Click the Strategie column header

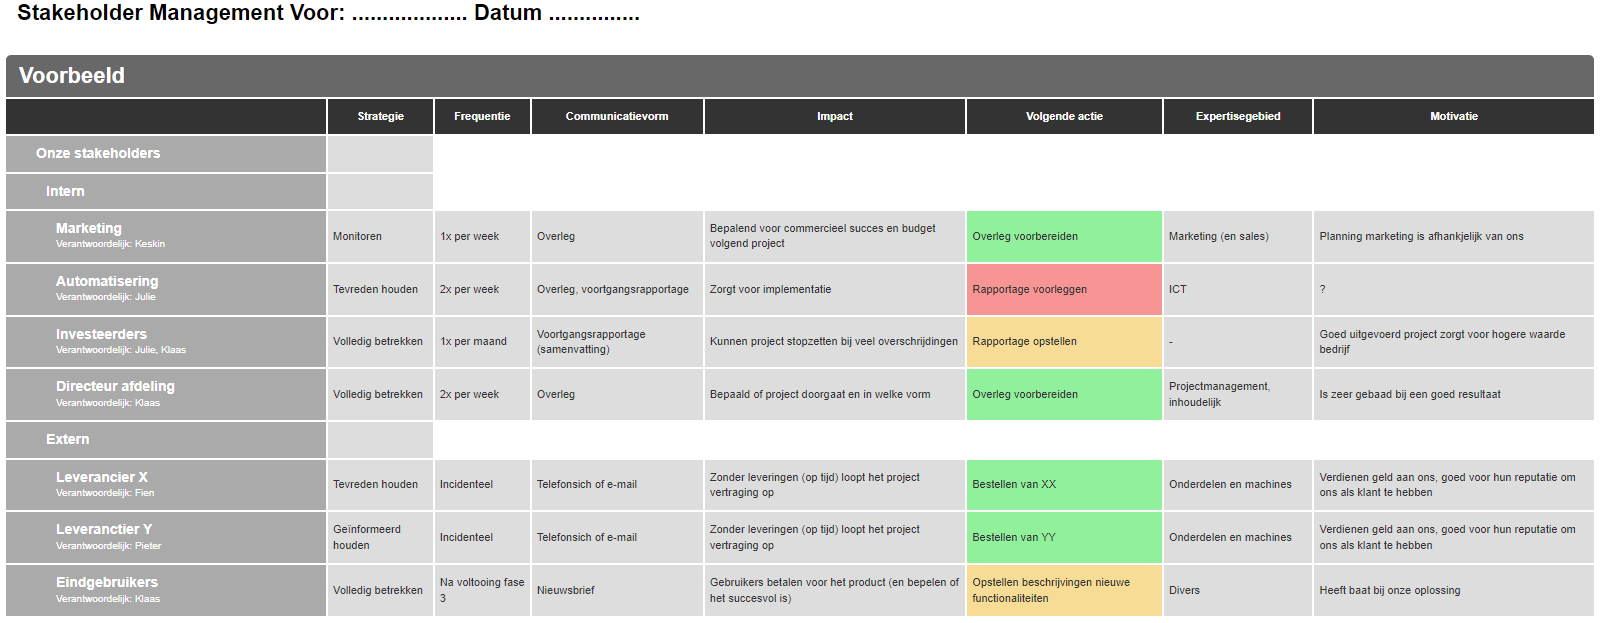[380, 116]
